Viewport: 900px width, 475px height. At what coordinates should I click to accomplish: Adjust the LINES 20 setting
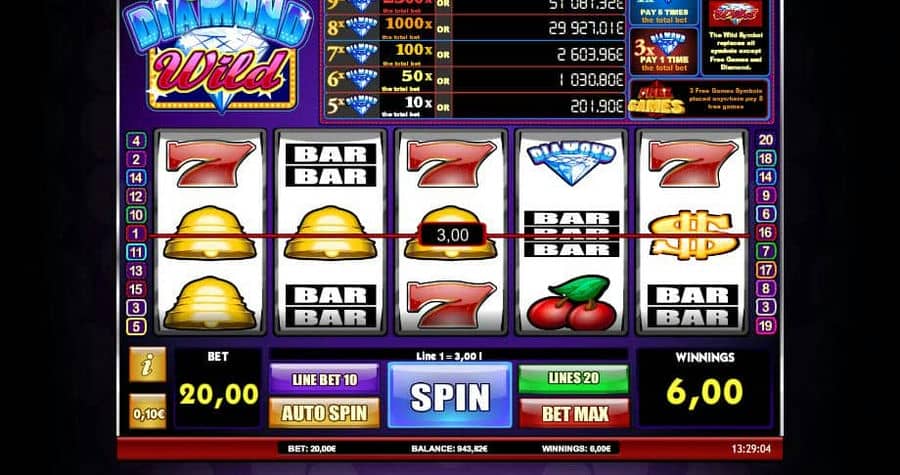[x=574, y=378]
